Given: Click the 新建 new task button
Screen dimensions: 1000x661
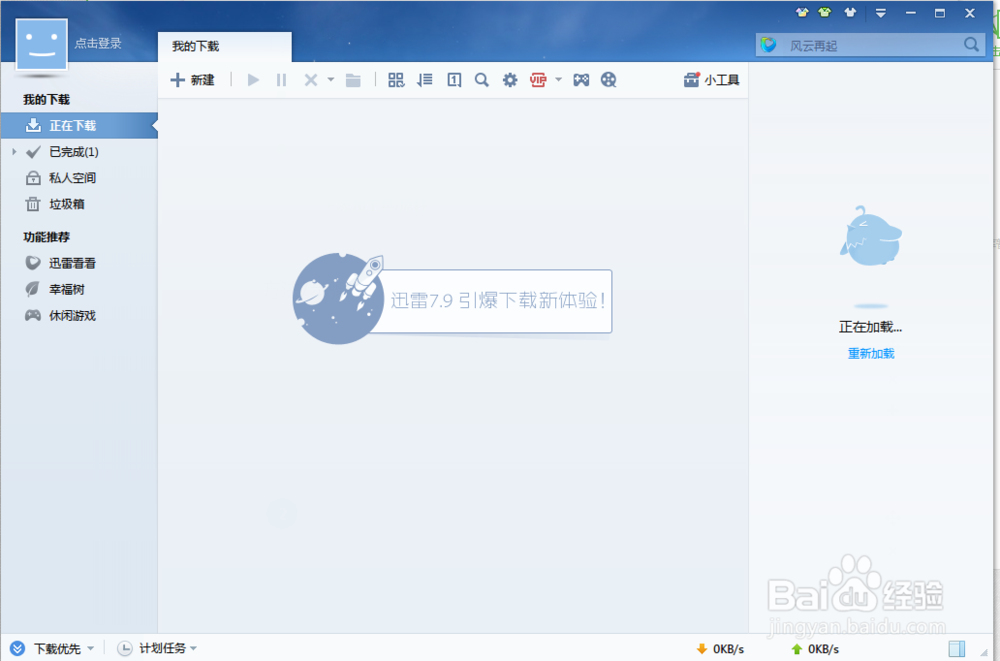Looking at the screenshot, I should click(x=192, y=80).
